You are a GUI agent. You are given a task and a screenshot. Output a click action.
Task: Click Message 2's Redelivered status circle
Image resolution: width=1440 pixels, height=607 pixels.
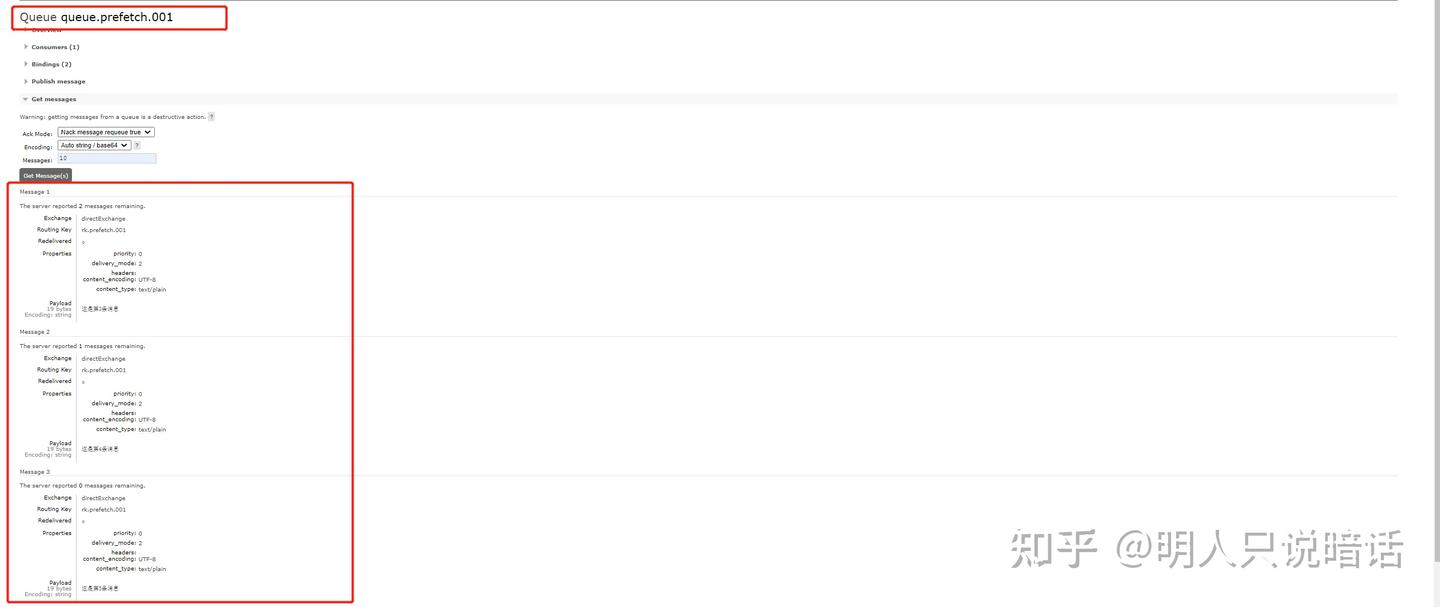click(x=83, y=382)
